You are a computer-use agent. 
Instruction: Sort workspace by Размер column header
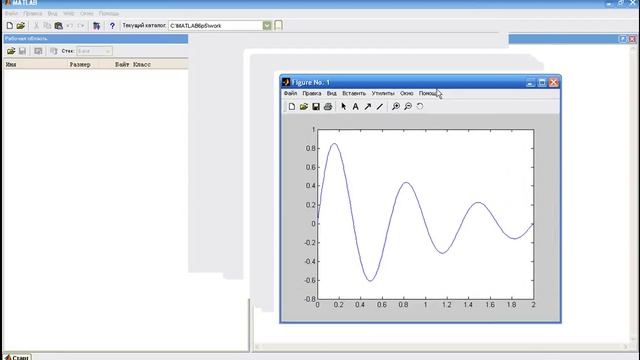click(80, 64)
